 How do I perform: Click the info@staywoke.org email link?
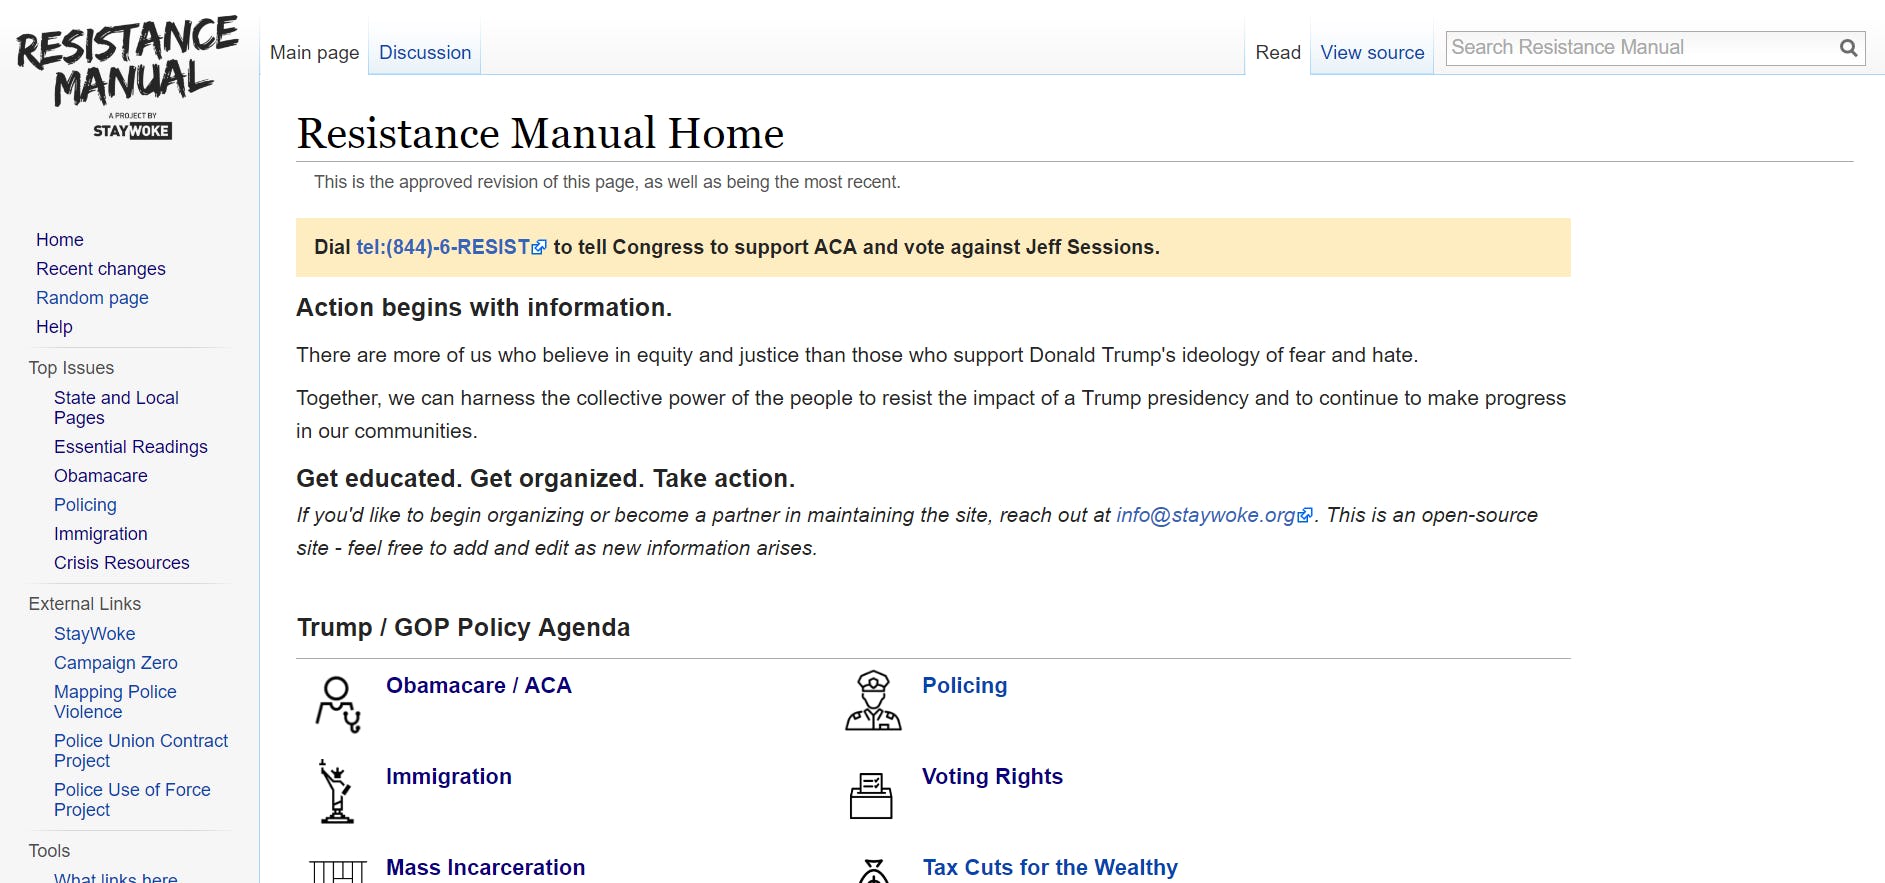coord(1214,515)
